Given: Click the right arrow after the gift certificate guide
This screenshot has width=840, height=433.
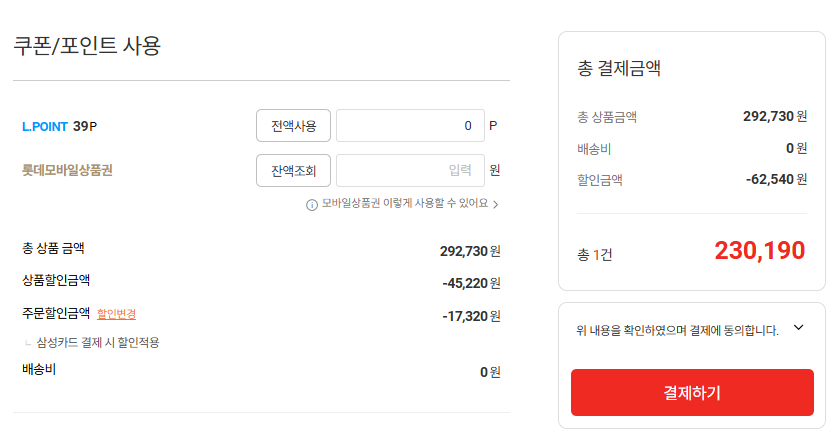Looking at the screenshot, I should point(496,204).
